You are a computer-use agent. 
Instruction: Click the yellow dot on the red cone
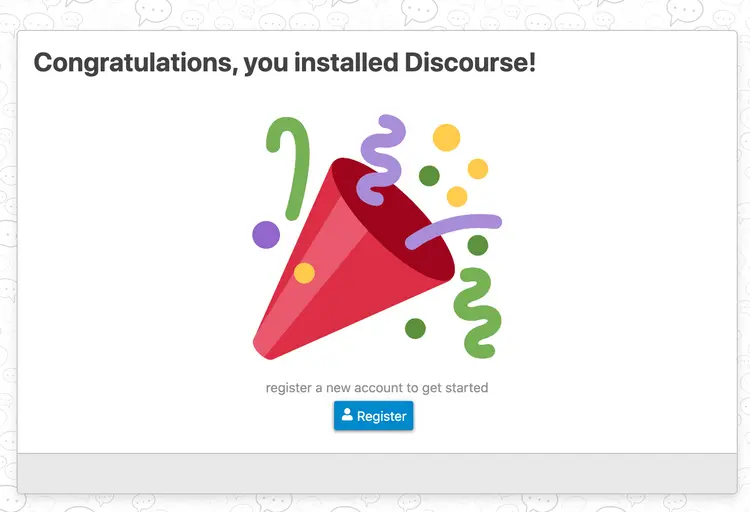pyautogui.click(x=304, y=273)
